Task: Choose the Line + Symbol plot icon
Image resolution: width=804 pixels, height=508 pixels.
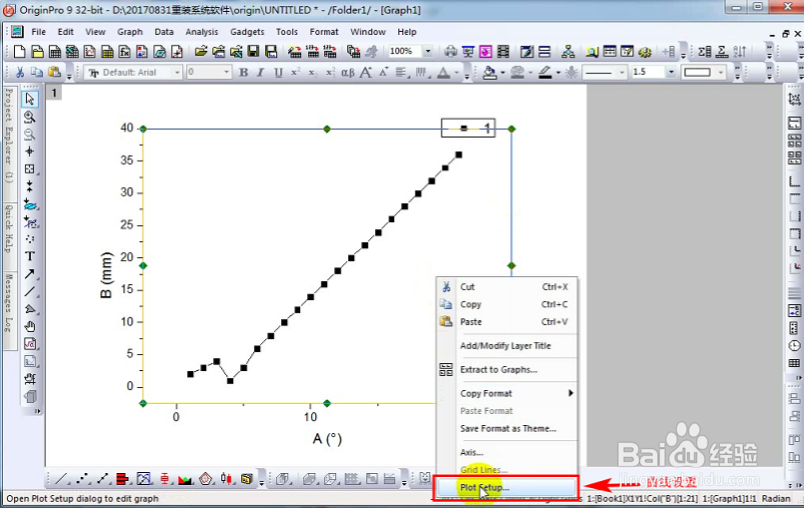Action: [x=102, y=479]
